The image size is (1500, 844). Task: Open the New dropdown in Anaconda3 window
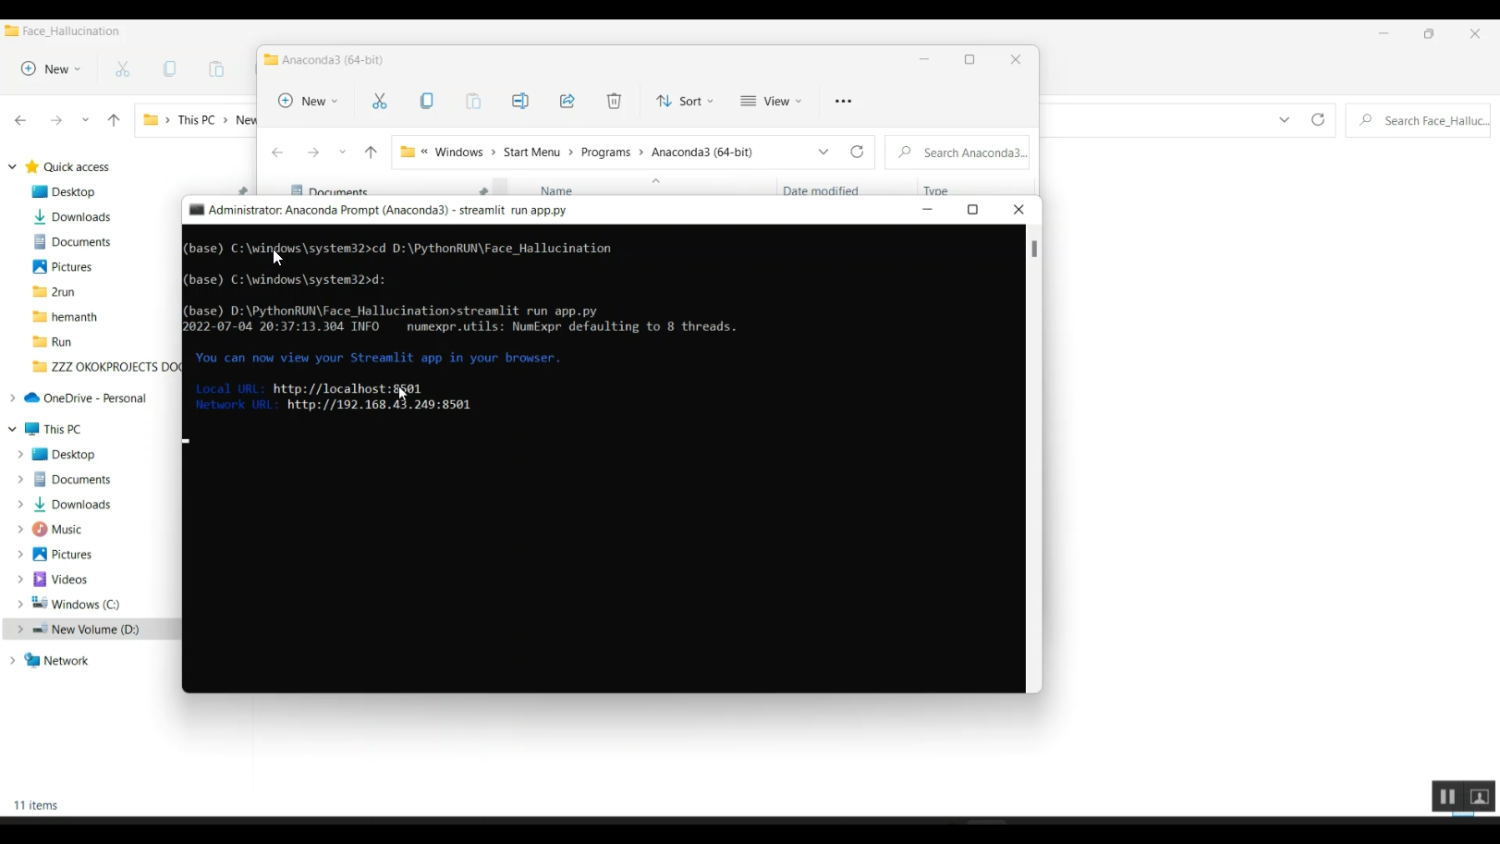308,101
